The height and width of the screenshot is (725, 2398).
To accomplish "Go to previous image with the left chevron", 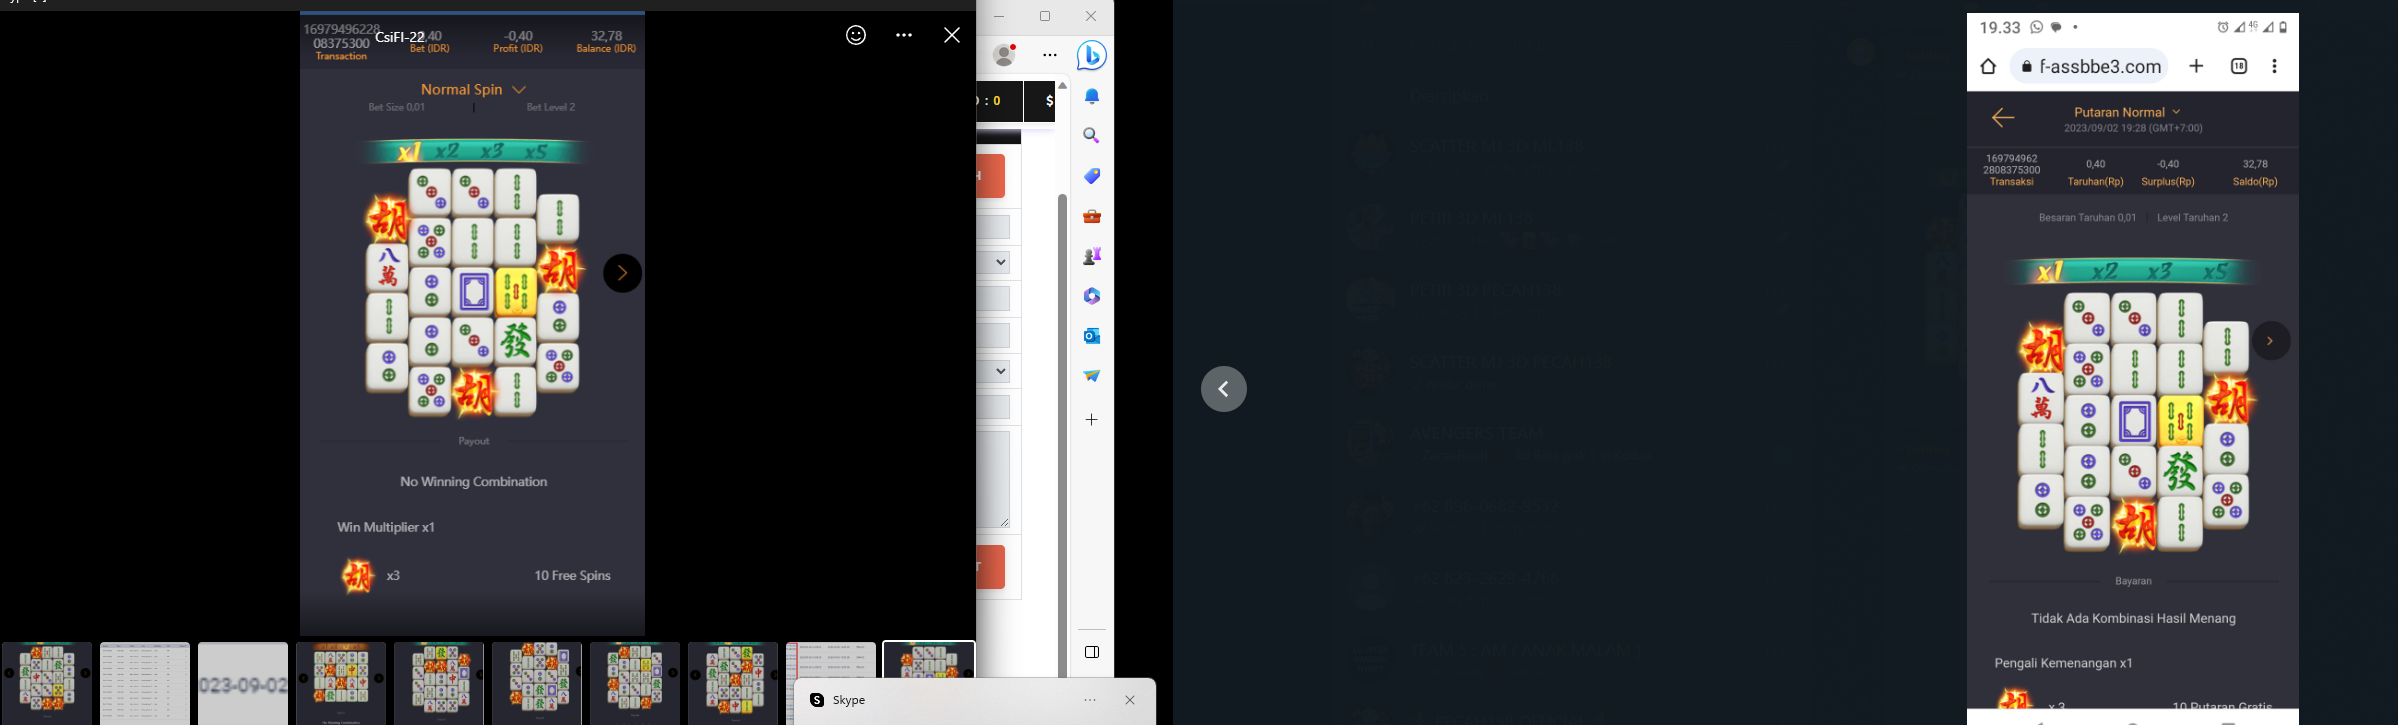I will [1224, 389].
